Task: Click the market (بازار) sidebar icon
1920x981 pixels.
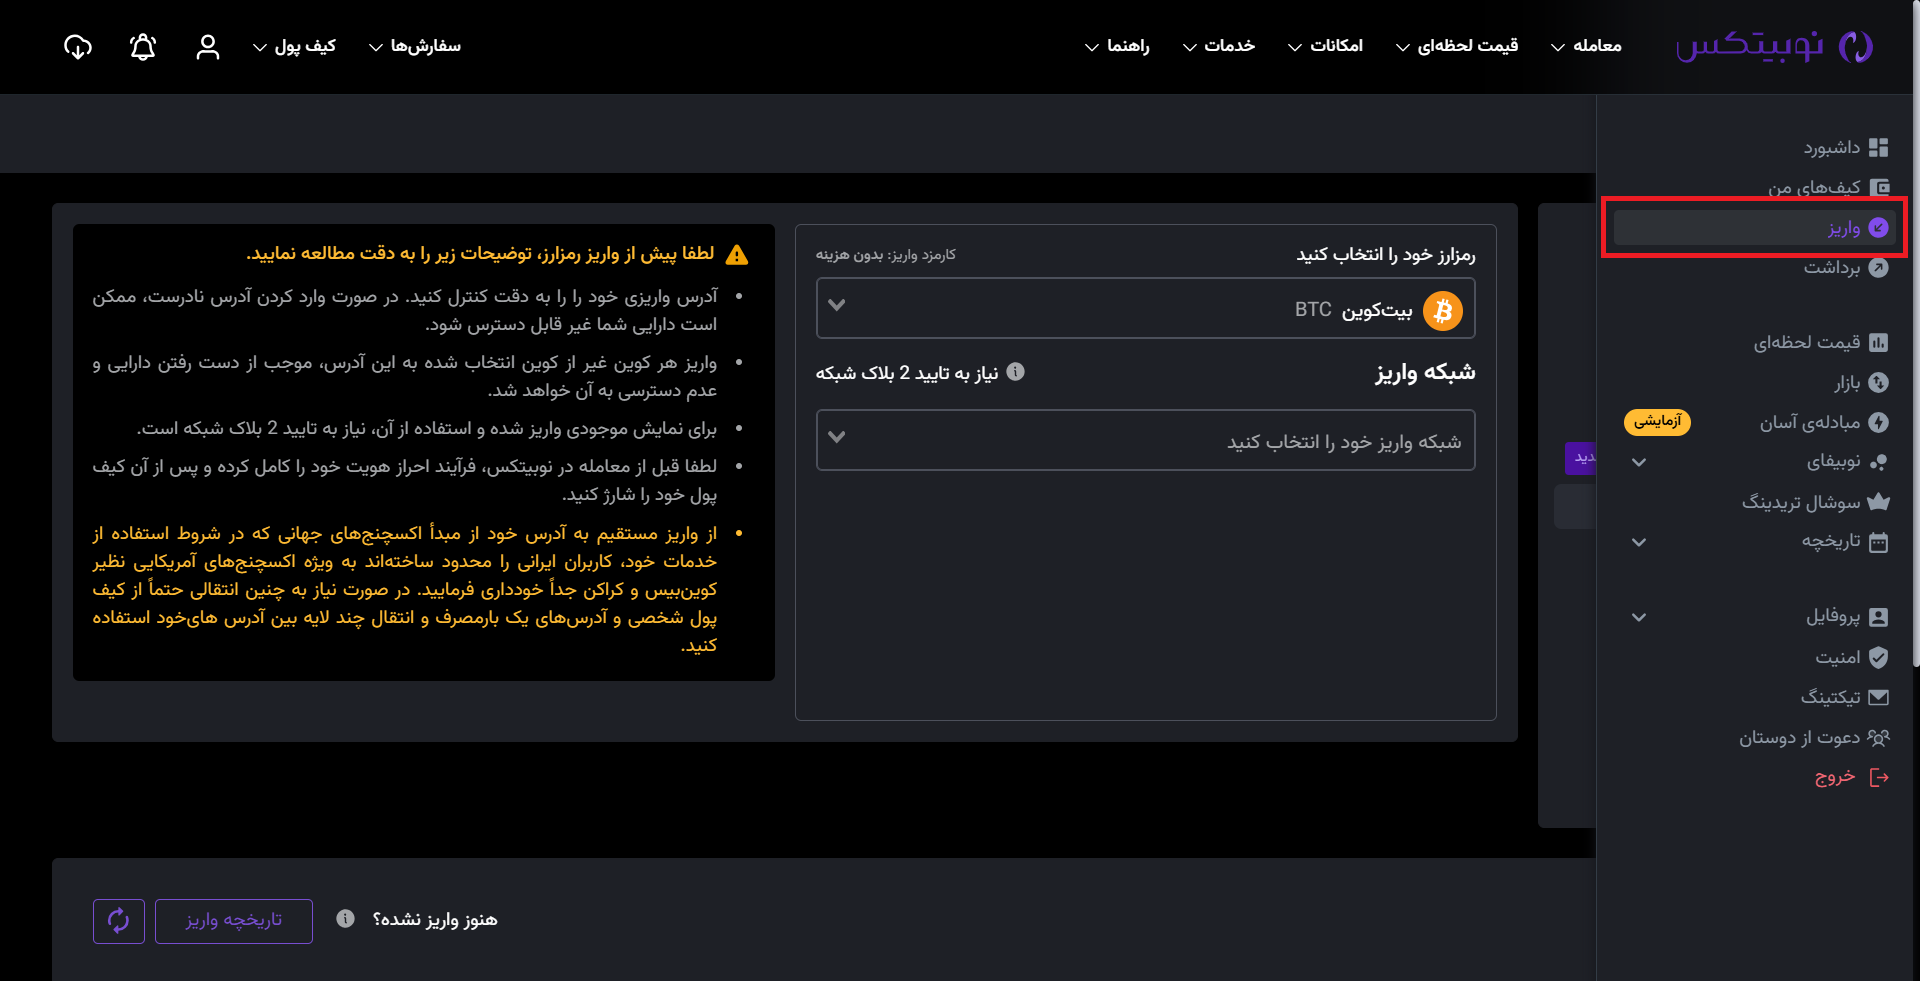Action: click(1879, 382)
